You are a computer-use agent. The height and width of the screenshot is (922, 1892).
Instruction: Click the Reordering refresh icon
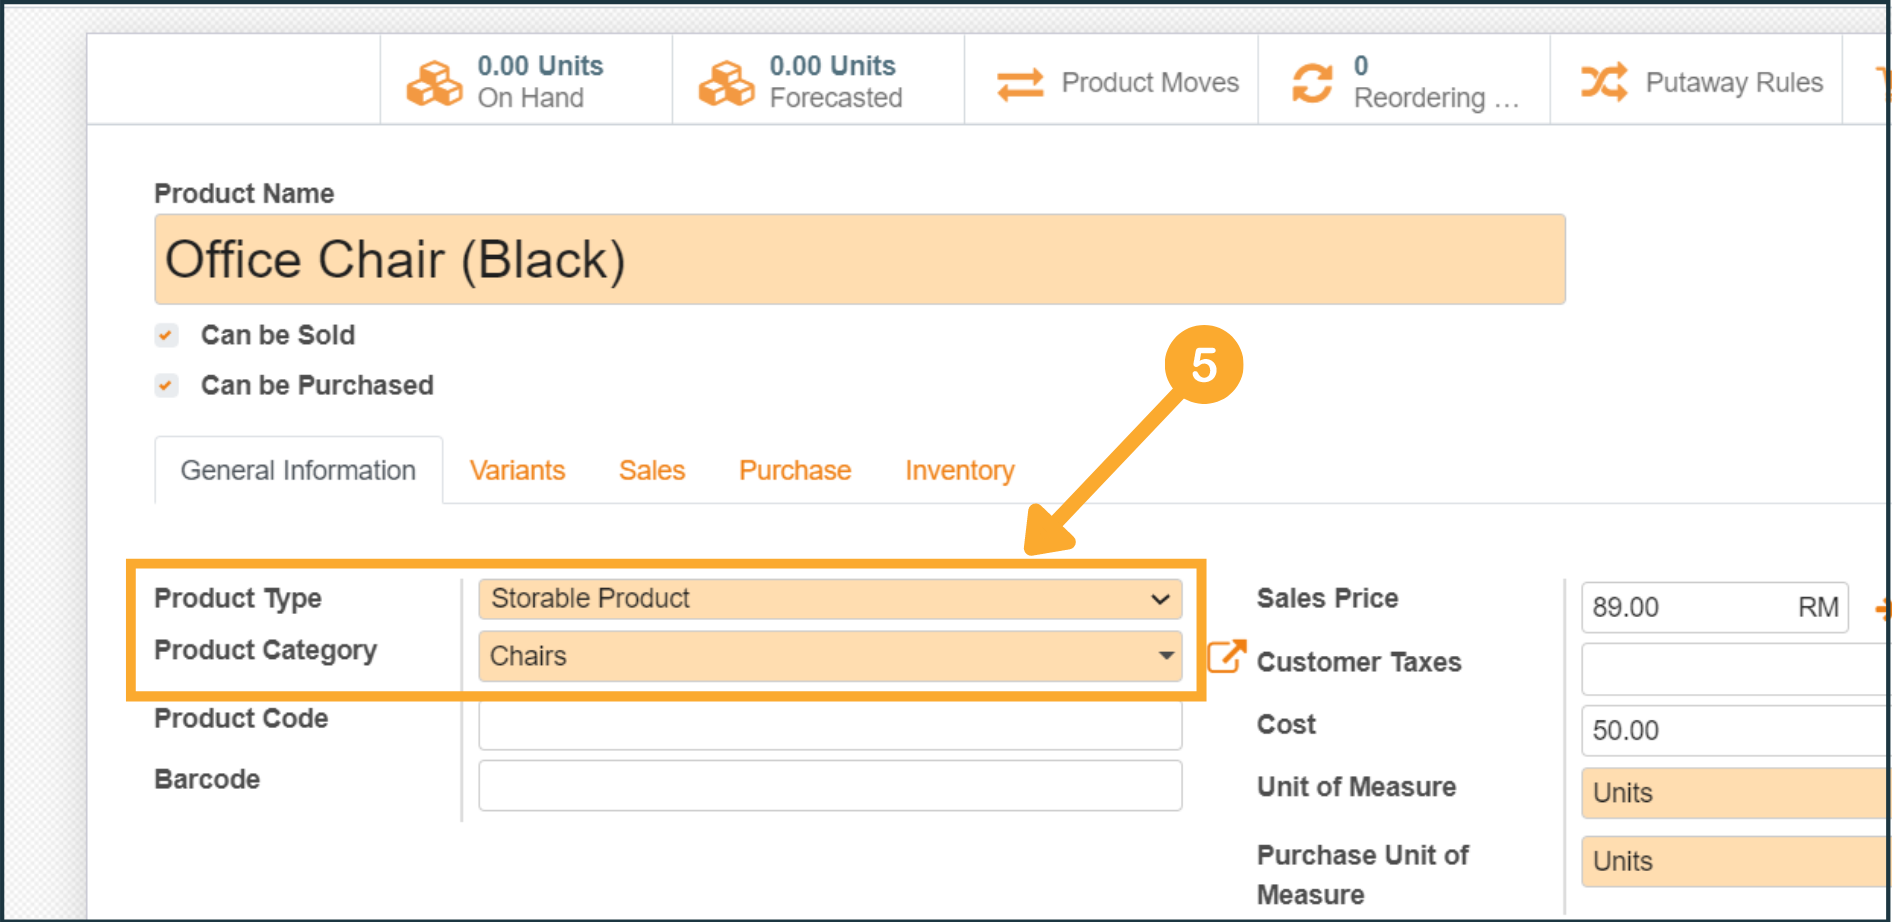[x=1312, y=82]
